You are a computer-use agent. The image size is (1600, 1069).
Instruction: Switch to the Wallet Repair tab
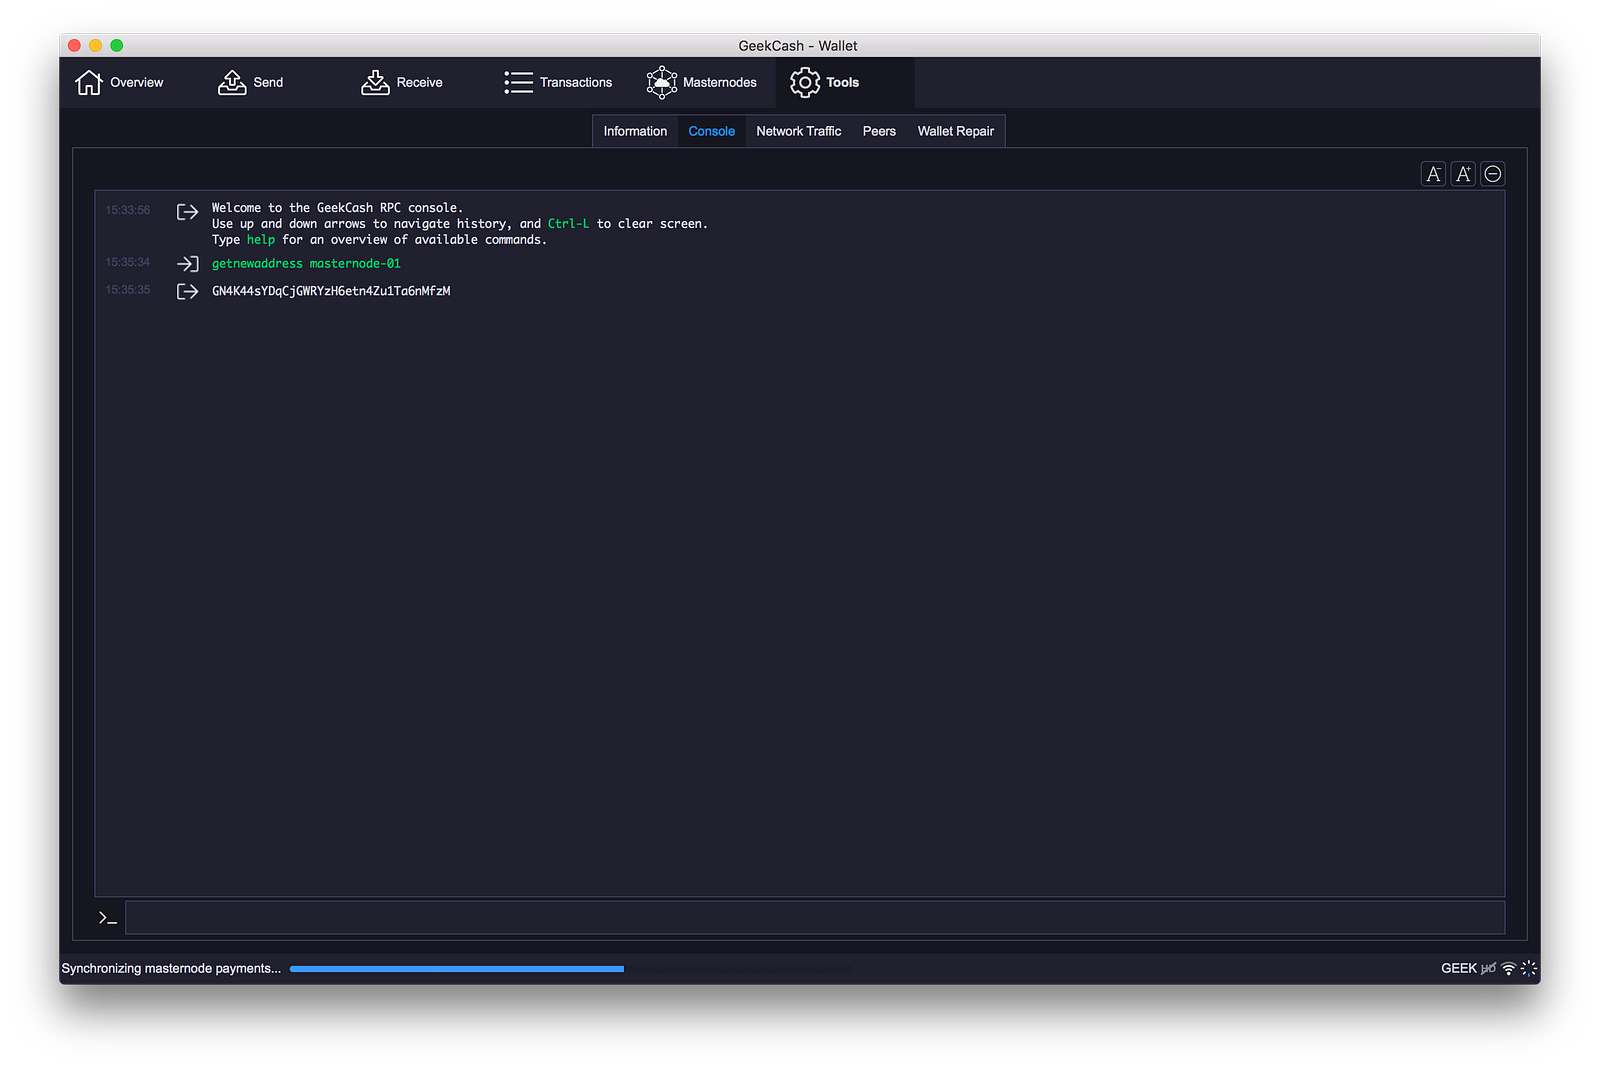pos(955,131)
